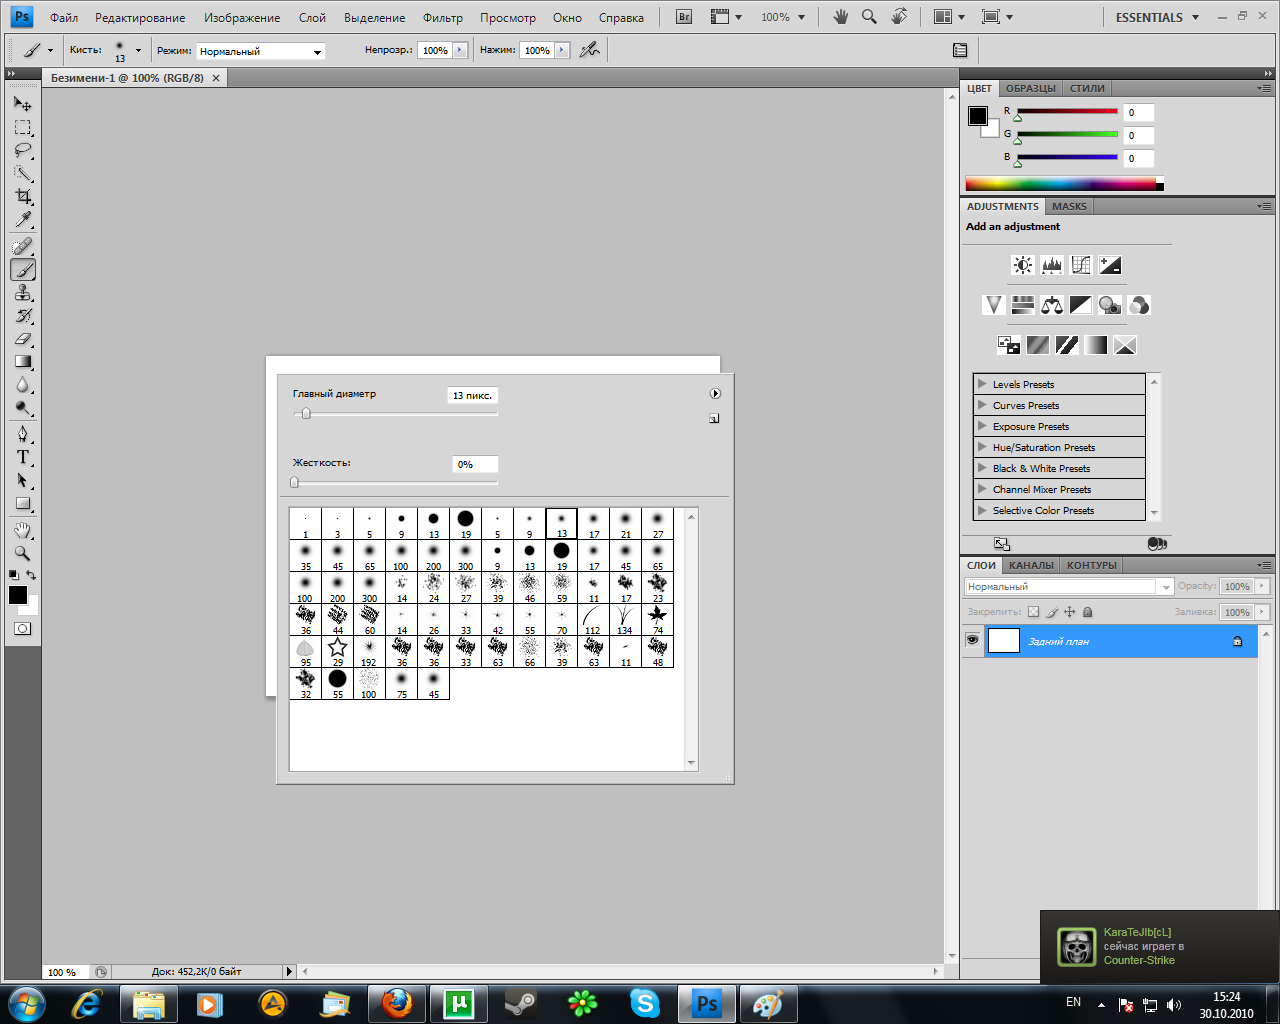Toggle Quick Mask mode

[x=23, y=629]
